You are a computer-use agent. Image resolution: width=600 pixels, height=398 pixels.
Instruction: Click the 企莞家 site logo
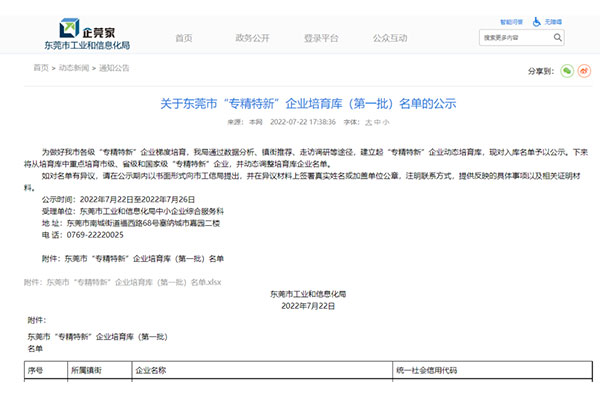(87, 28)
